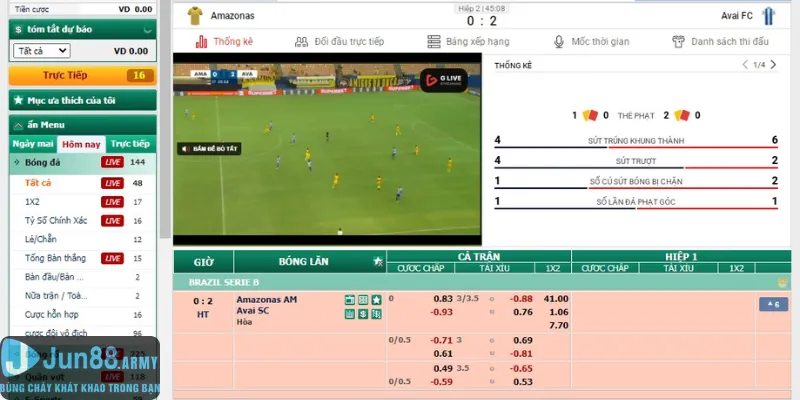Click the favorite star icon beside Amazonas AM

pos(376,299)
